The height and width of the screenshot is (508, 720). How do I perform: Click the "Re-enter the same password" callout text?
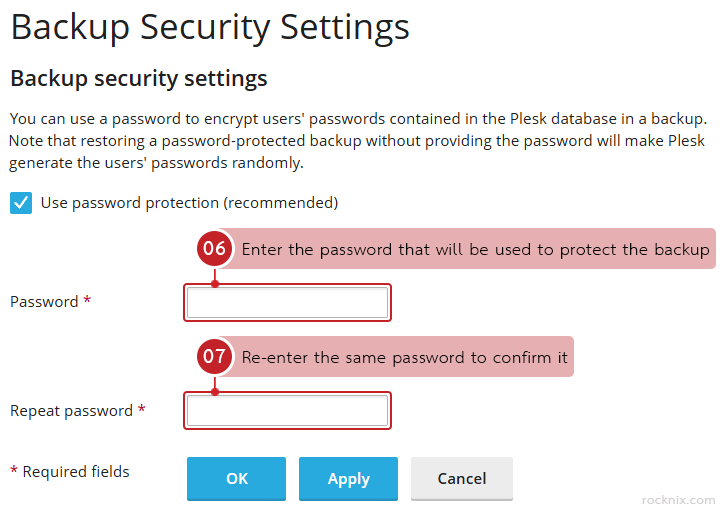click(x=404, y=357)
